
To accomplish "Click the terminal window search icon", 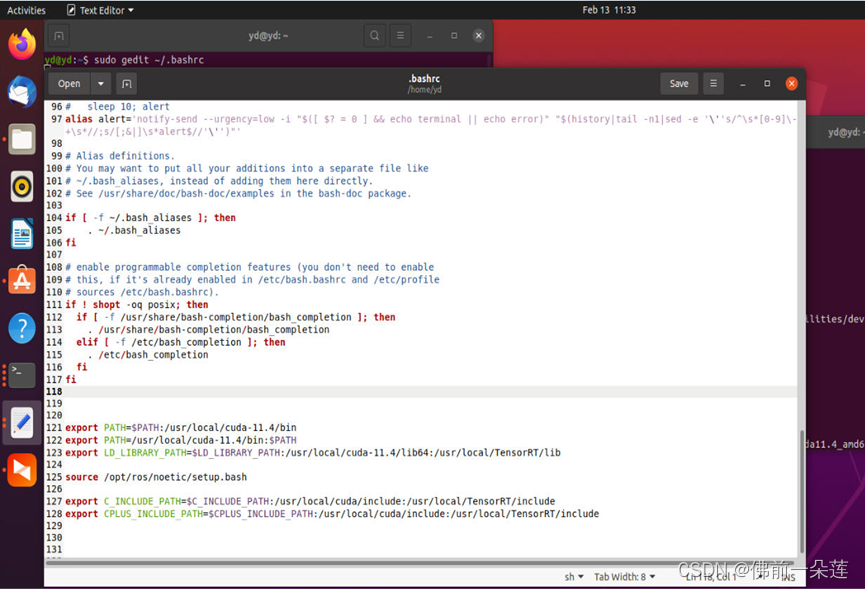I will (x=375, y=36).
